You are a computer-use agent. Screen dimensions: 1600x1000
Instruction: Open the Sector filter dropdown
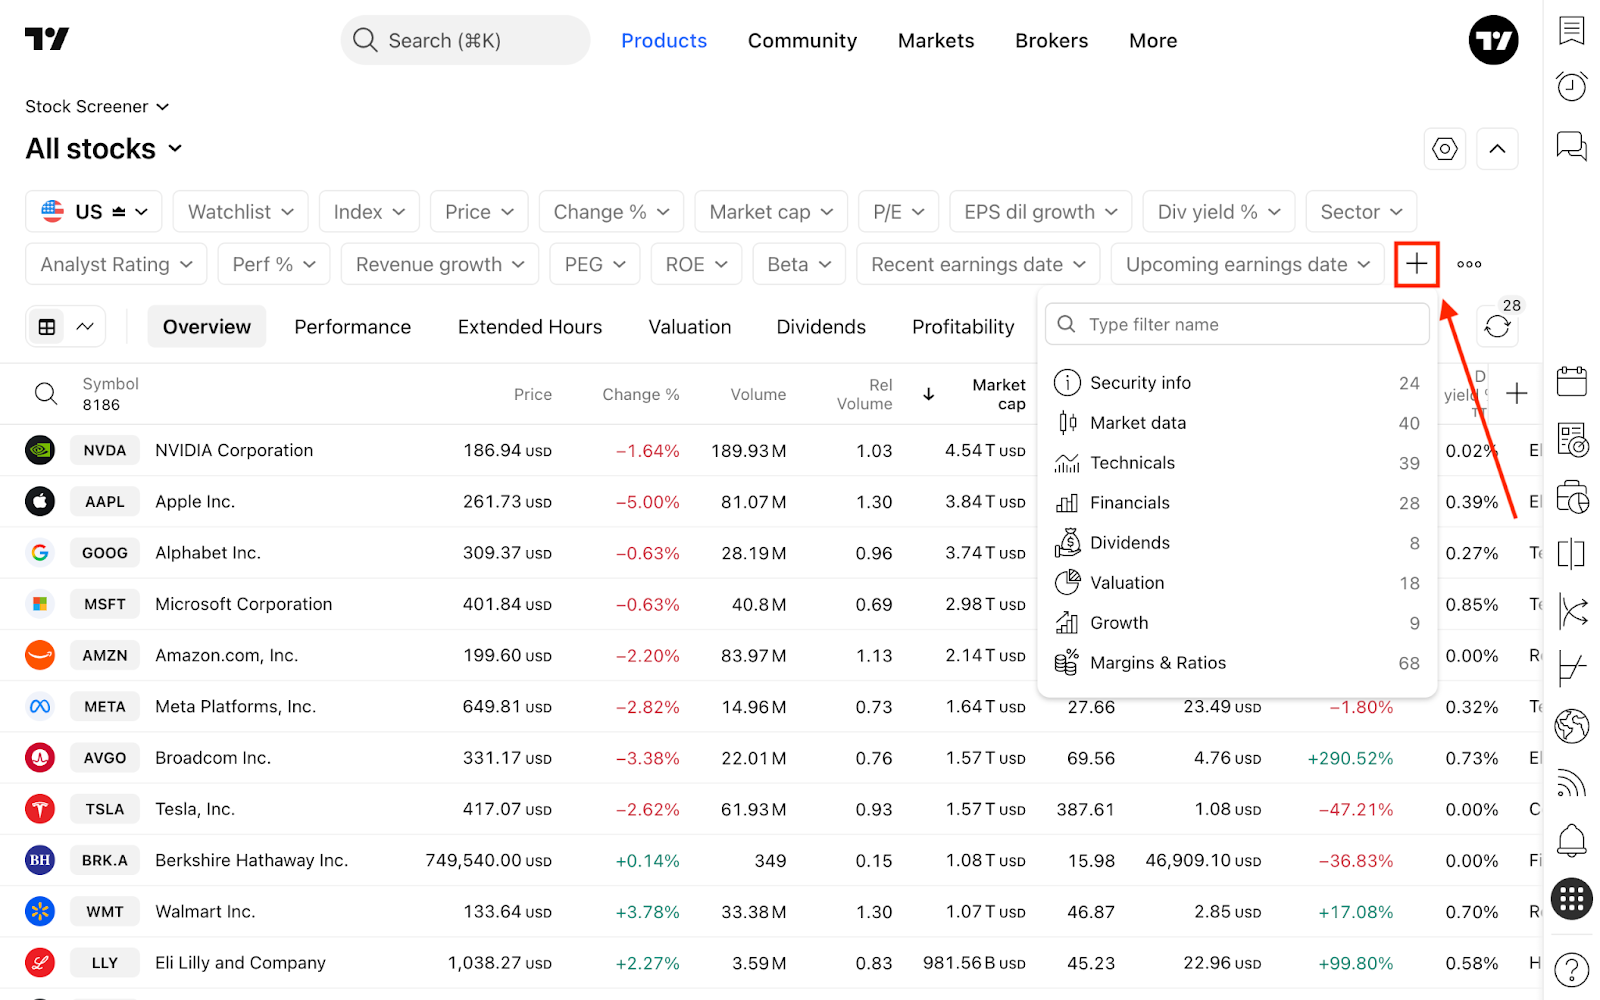(x=1361, y=212)
